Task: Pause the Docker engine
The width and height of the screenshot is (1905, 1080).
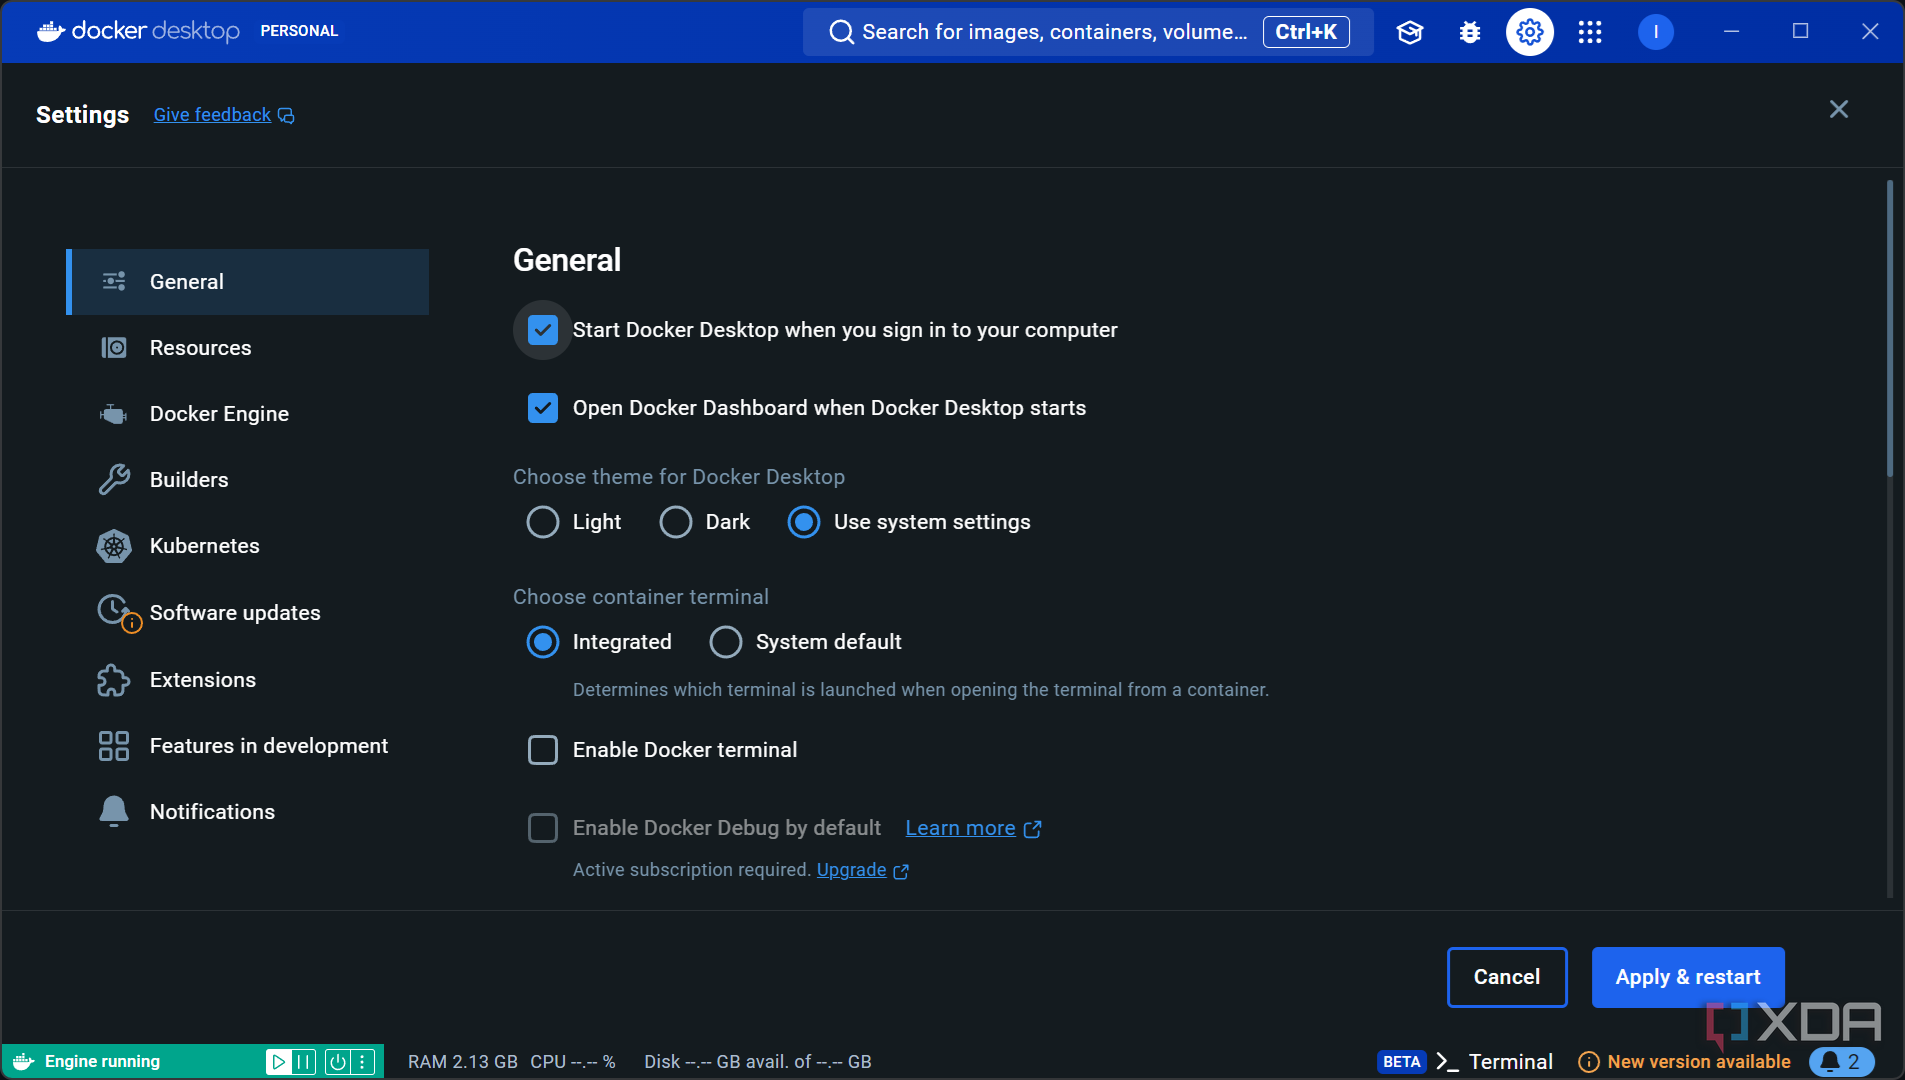Action: point(304,1062)
